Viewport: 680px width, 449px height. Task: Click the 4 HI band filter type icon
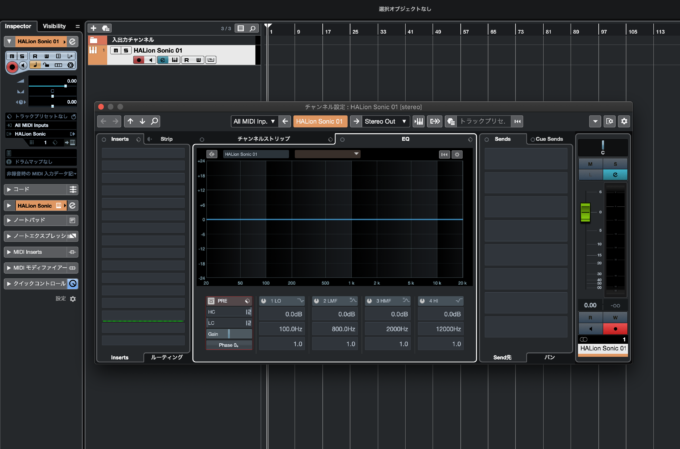point(459,301)
